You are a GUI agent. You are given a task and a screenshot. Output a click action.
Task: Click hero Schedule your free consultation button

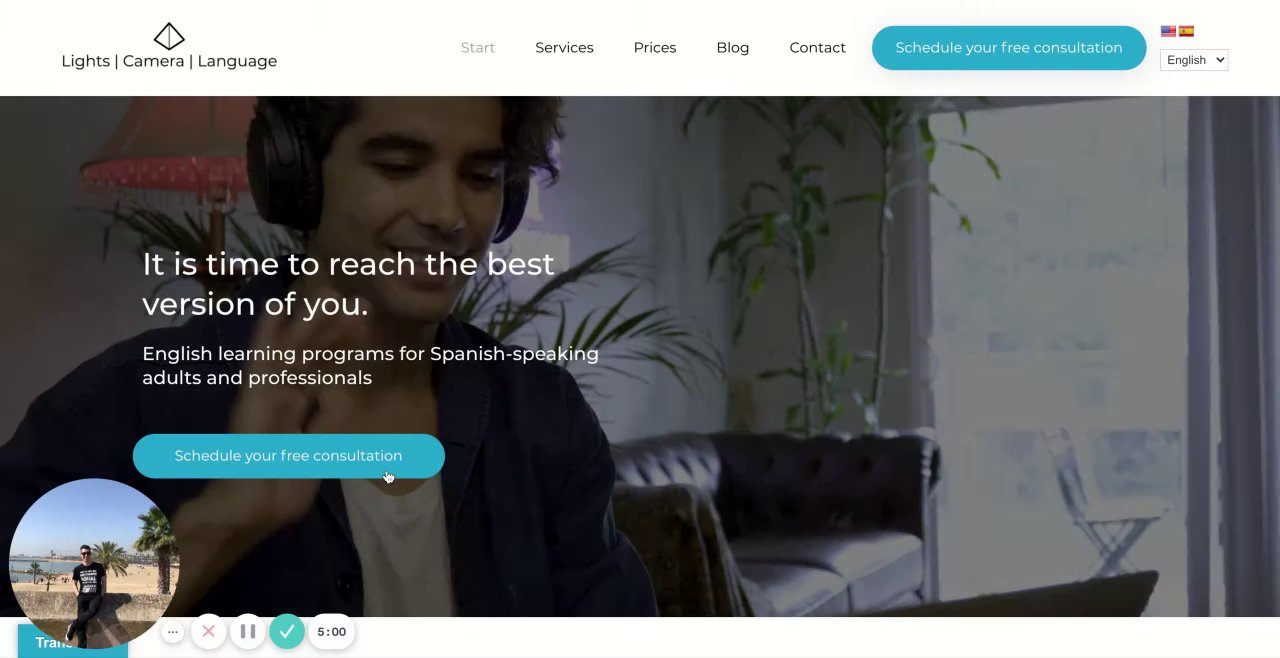click(x=288, y=456)
